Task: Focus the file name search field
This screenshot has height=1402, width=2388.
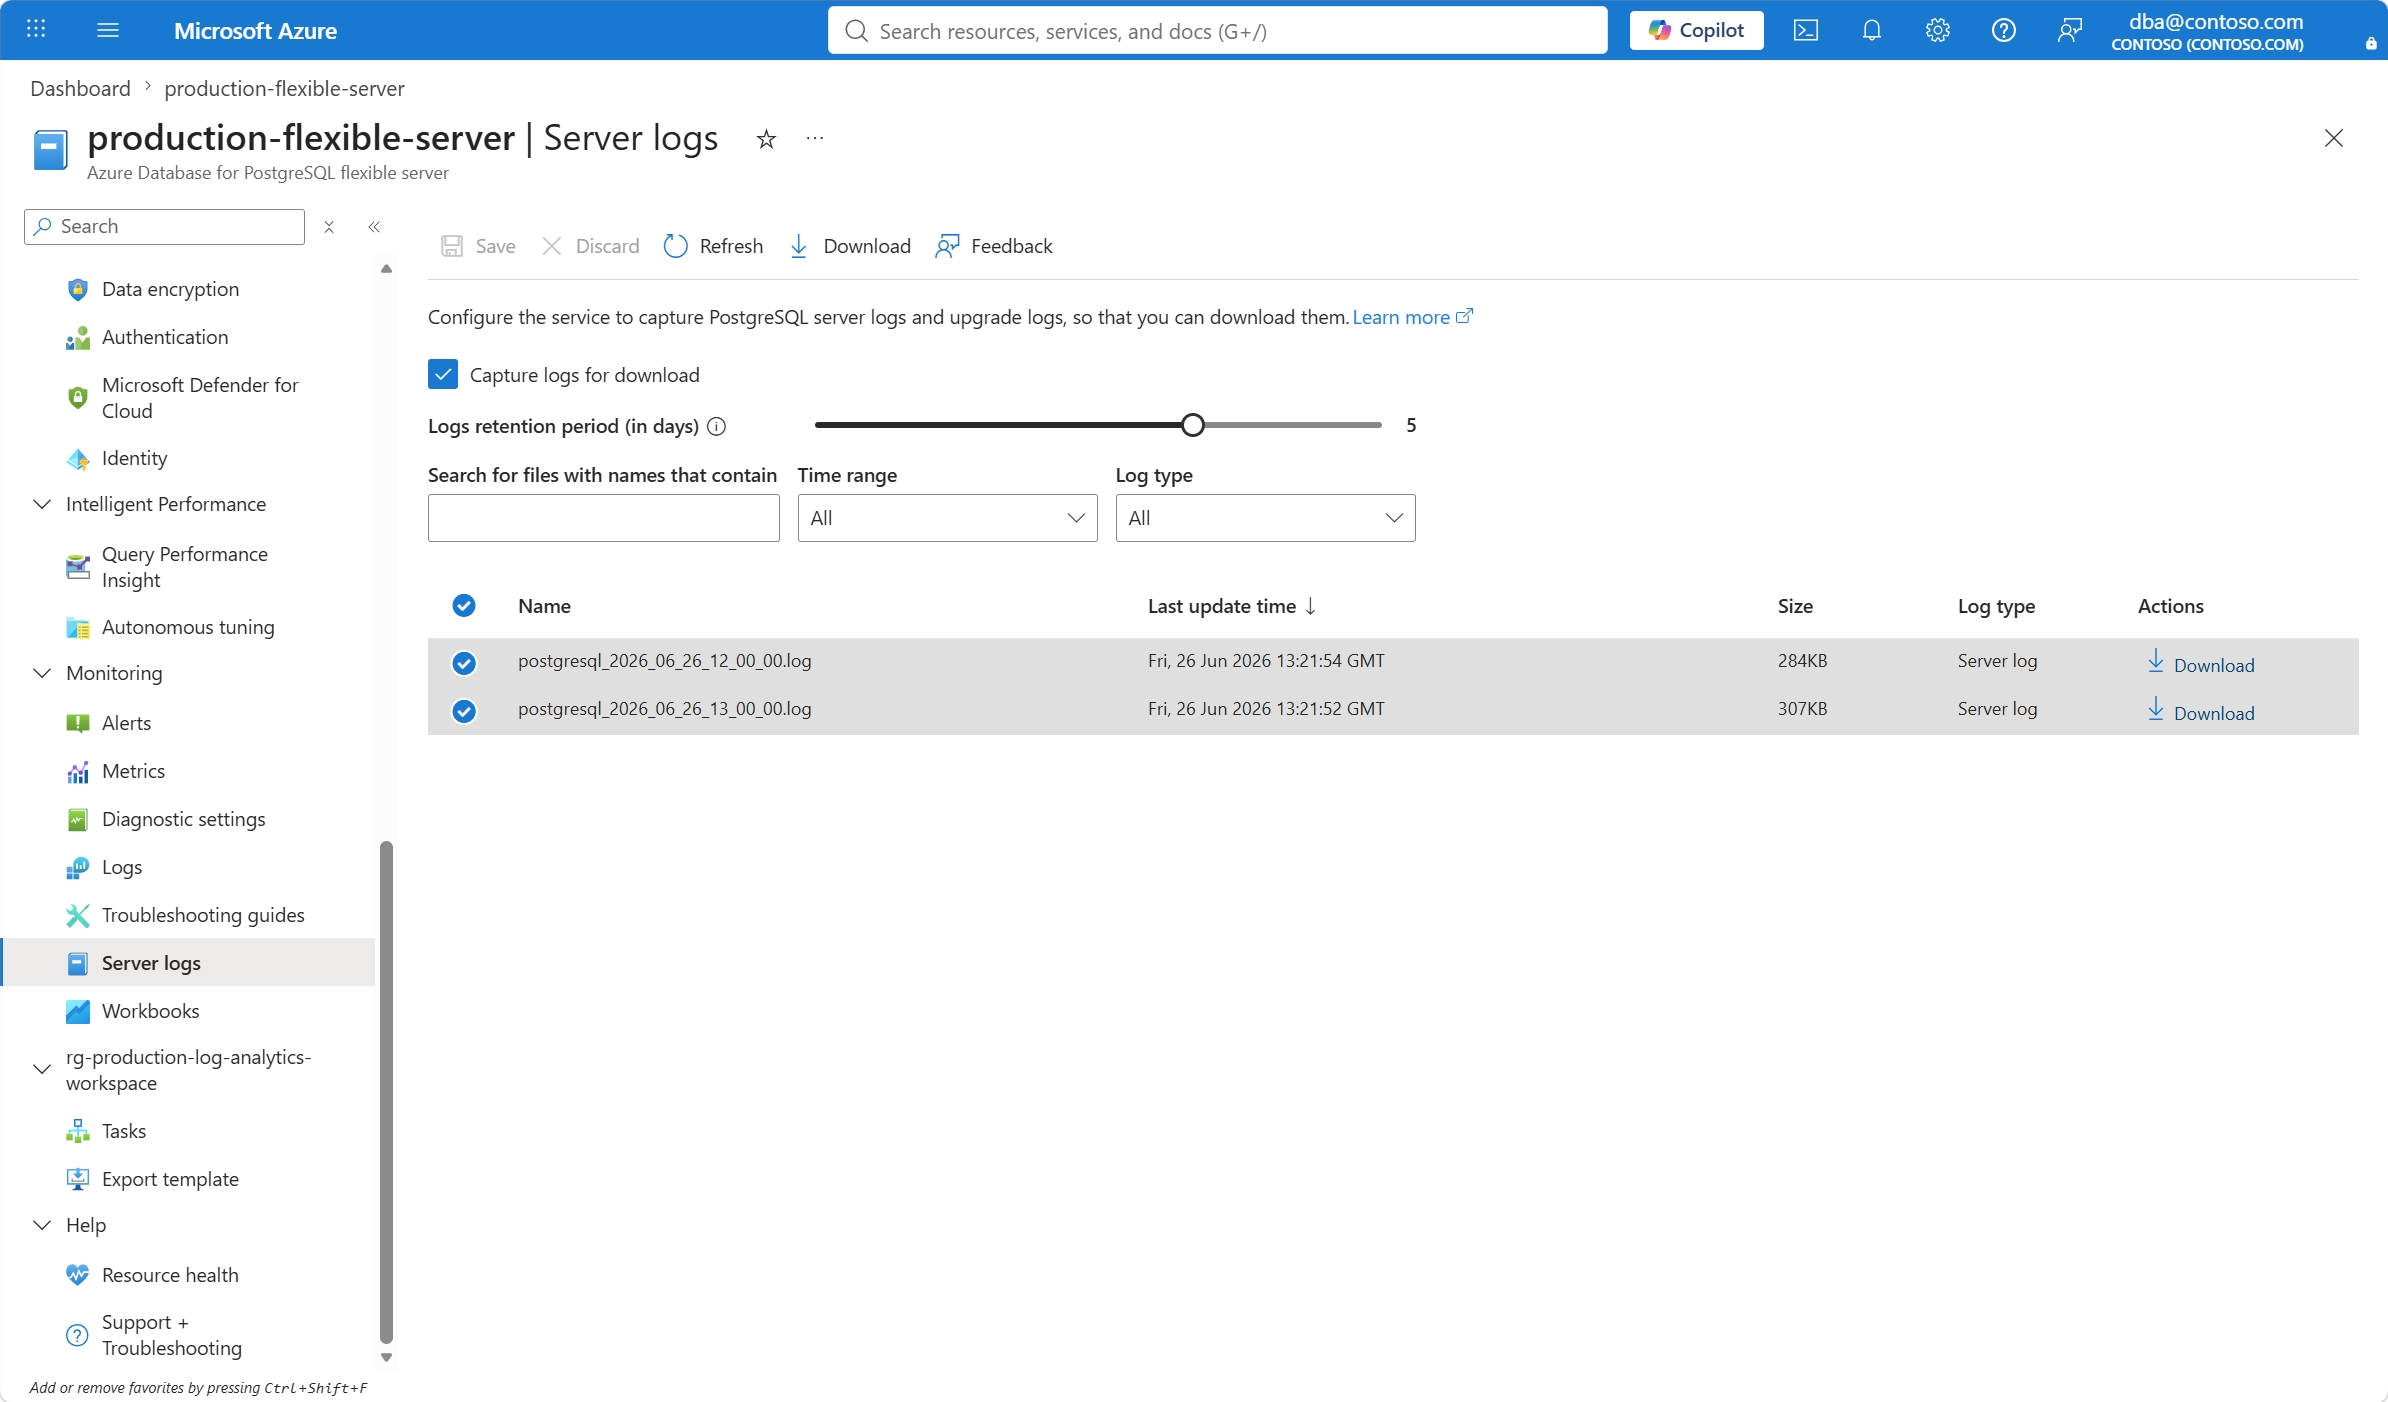Action: (x=604, y=518)
